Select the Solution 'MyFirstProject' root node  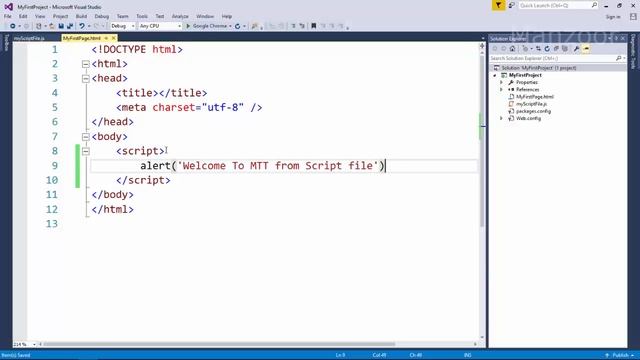[x=539, y=68]
